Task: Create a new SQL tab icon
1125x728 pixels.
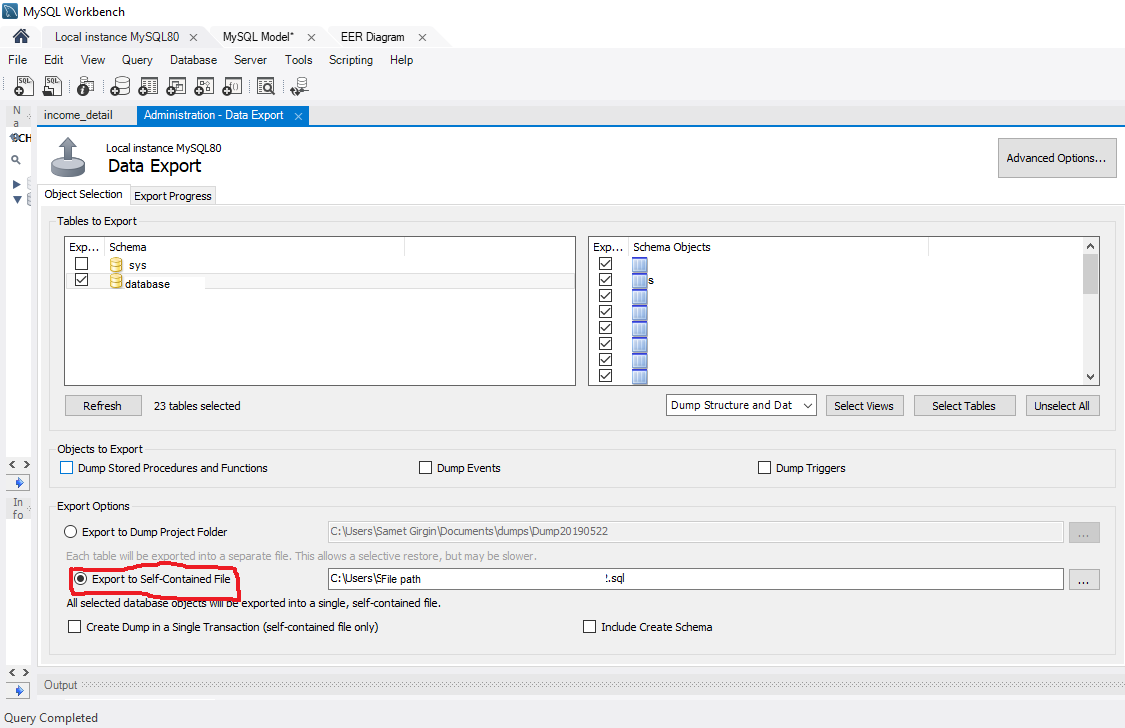Action: click(24, 86)
